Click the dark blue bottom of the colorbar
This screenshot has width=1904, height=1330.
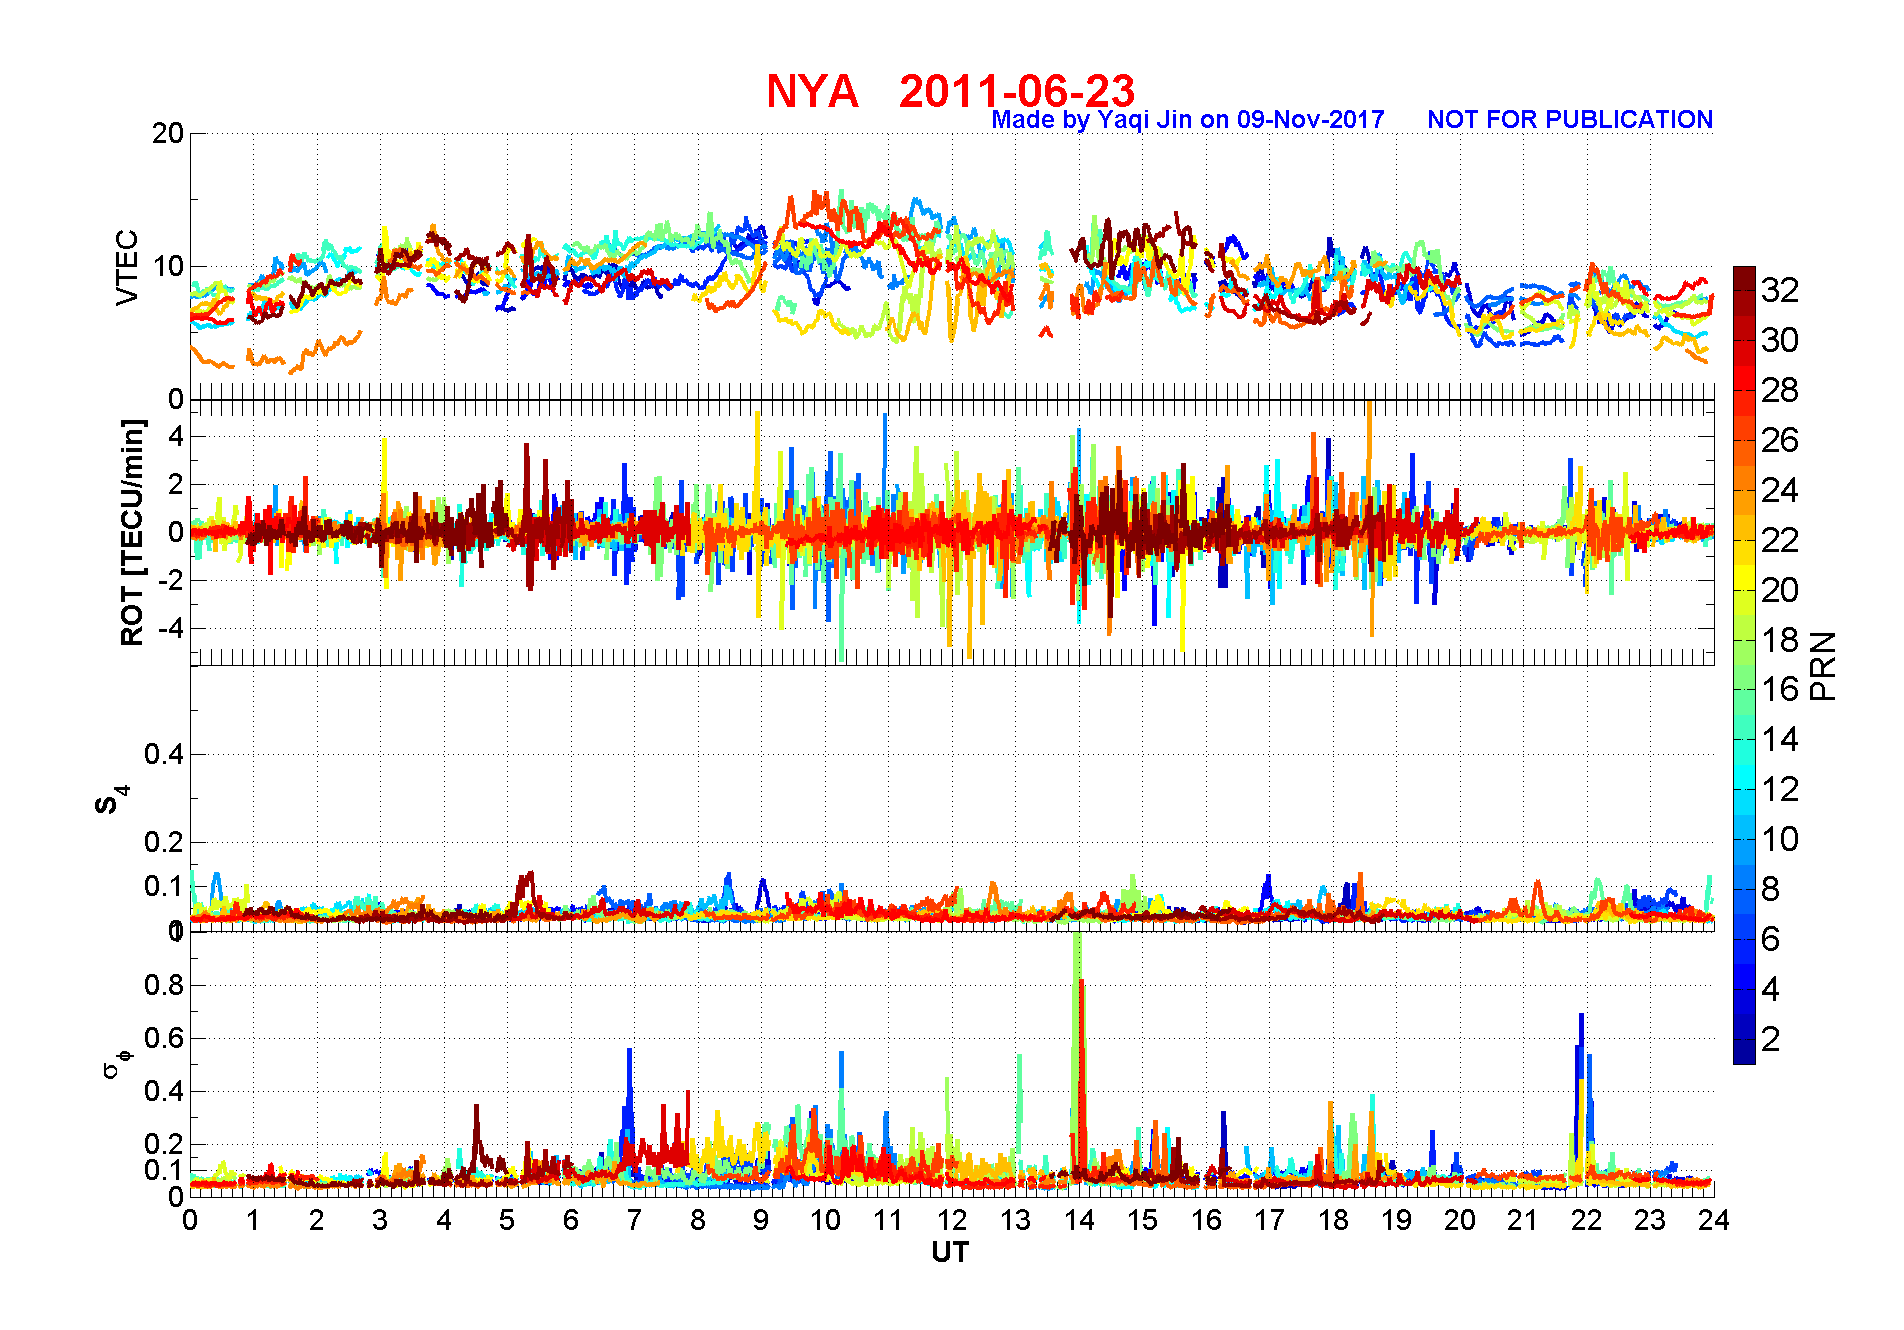pyautogui.click(x=1744, y=1050)
